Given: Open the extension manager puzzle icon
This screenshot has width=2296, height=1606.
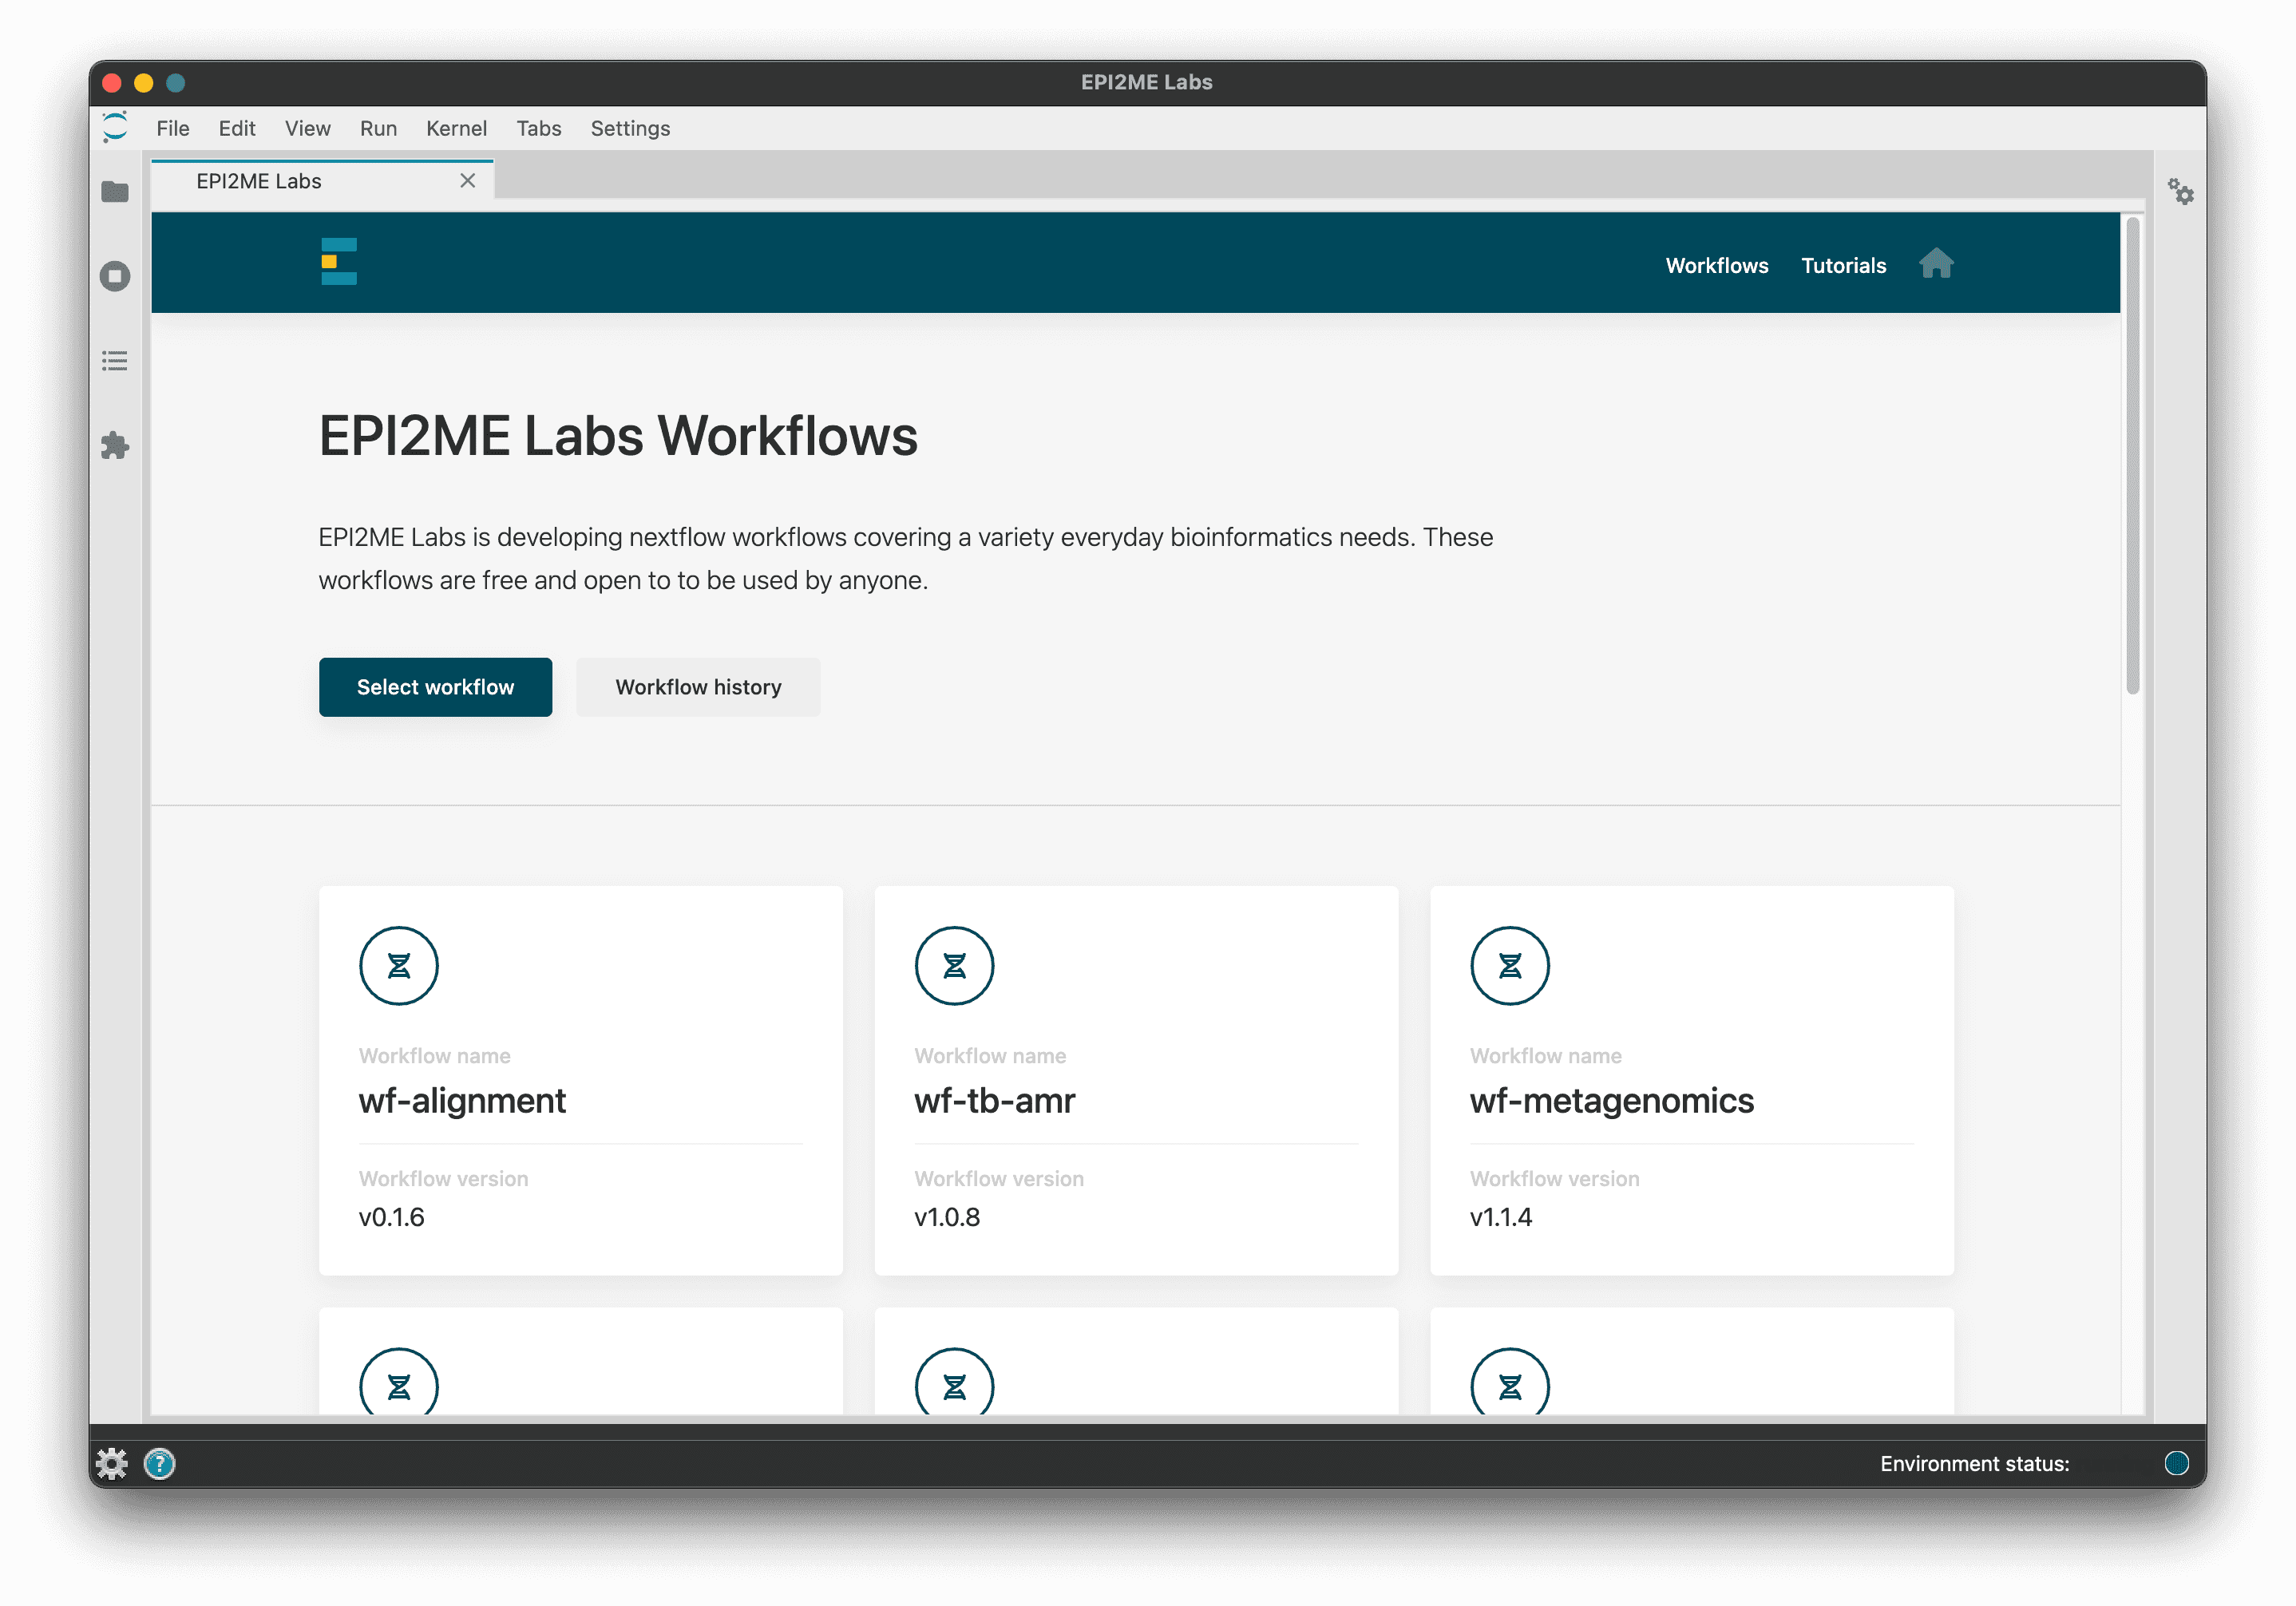Looking at the screenshot, I should [x=114, y=446].
